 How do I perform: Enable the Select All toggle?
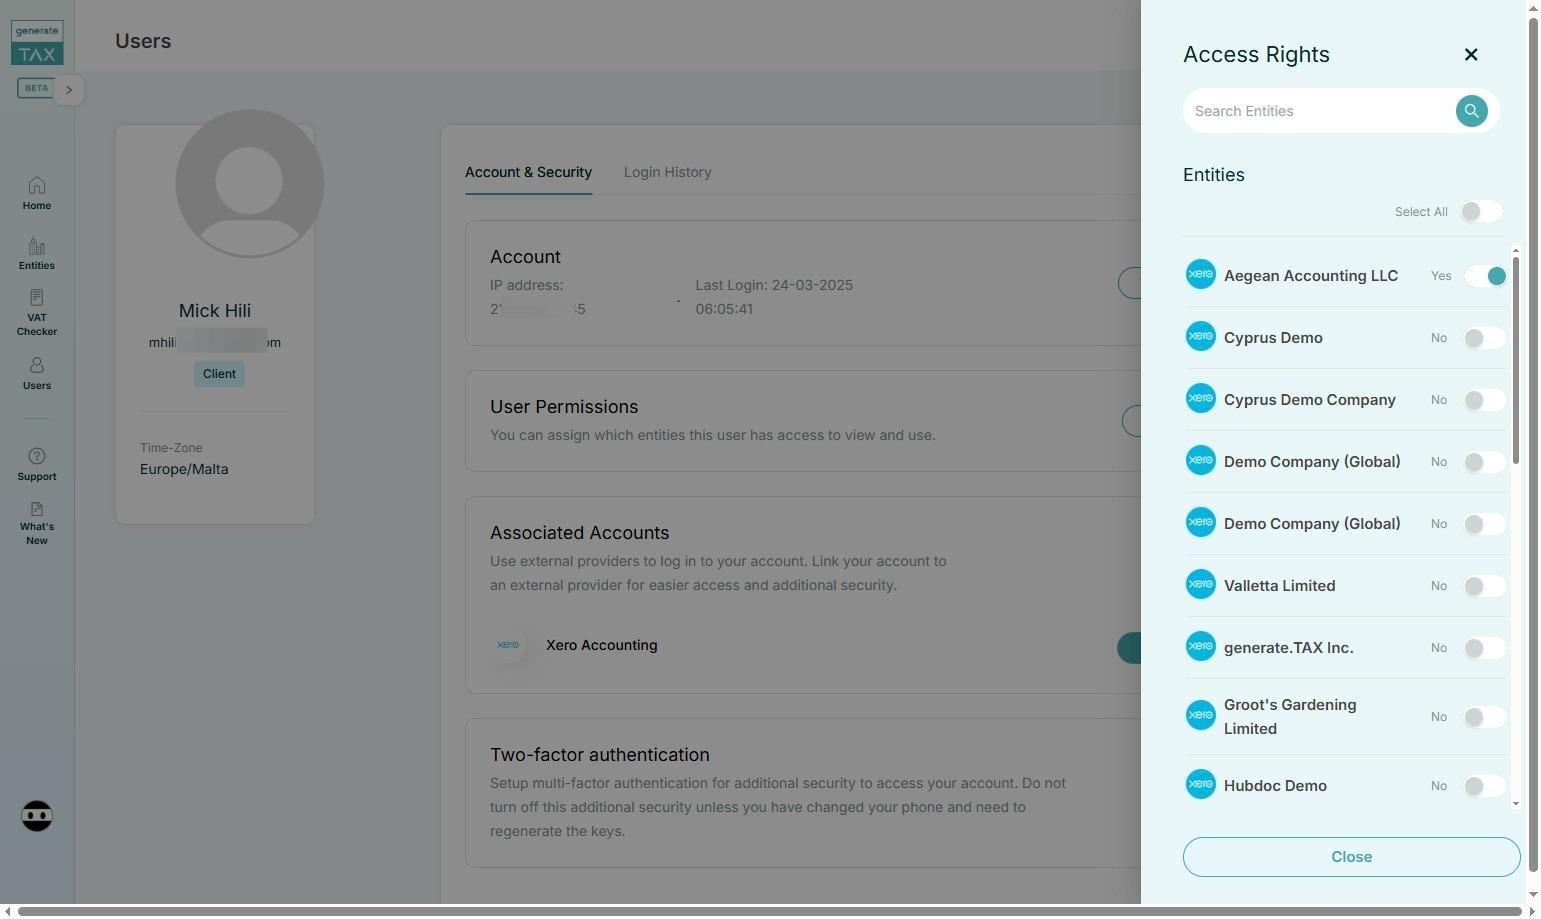1481,212
